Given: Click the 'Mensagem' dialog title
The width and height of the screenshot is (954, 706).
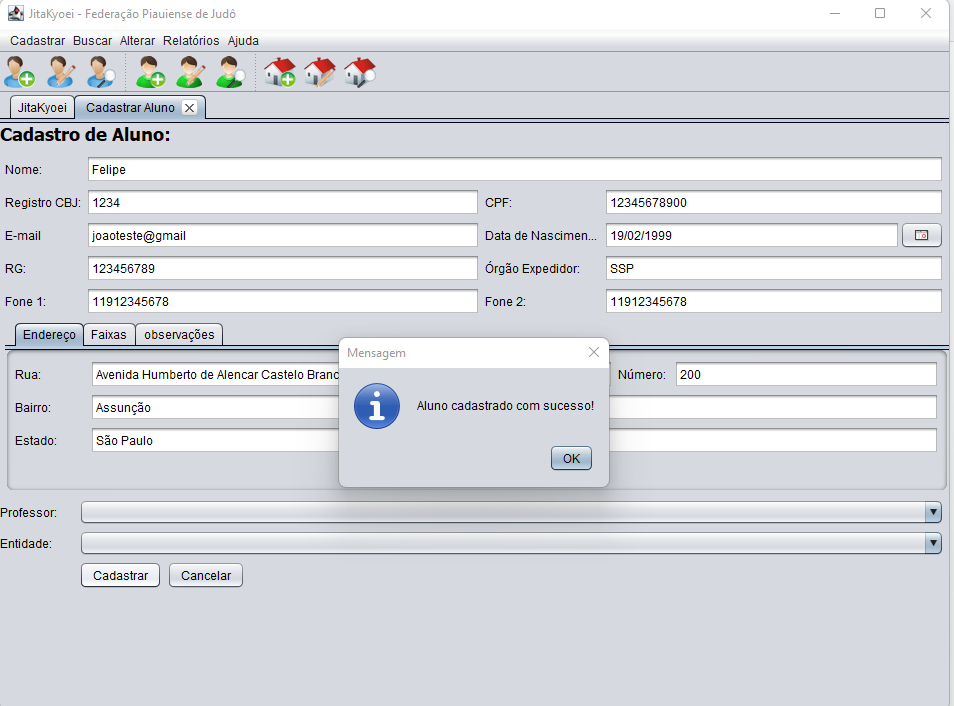Looking at the screenshot, I should click(376, 353).
